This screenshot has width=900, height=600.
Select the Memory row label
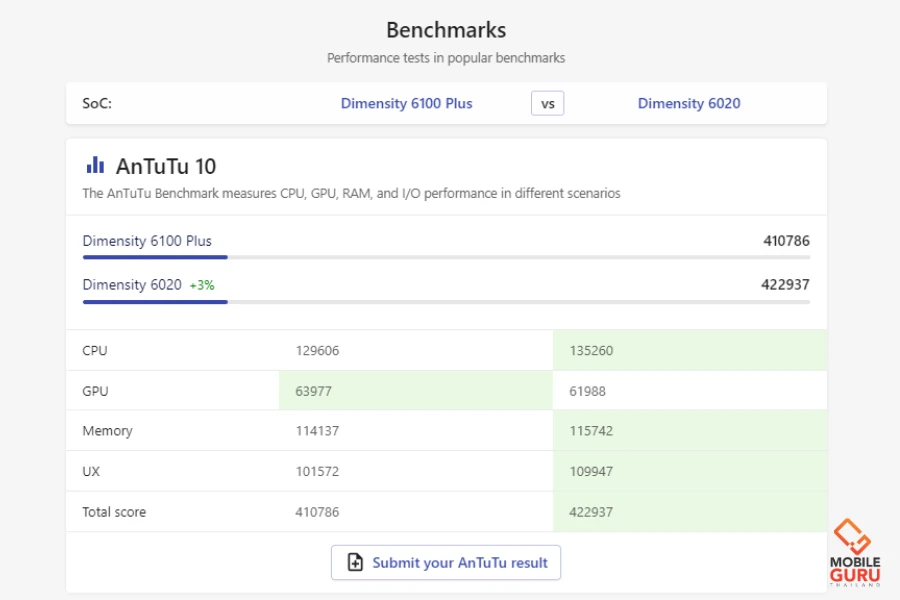pos(107,431)
